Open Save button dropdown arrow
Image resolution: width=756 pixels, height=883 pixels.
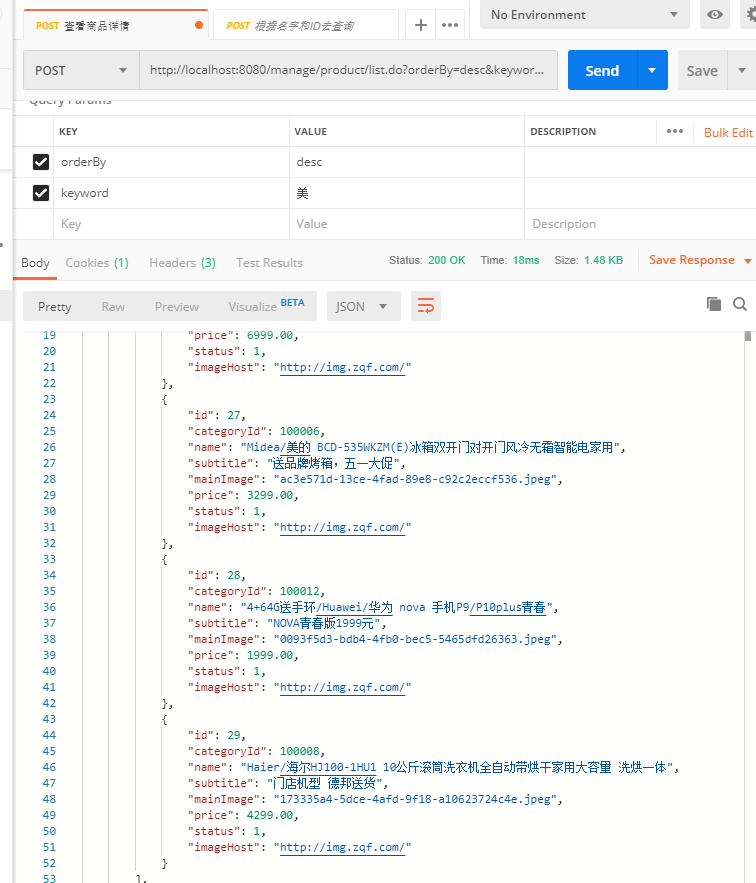[x=742, y=70]
